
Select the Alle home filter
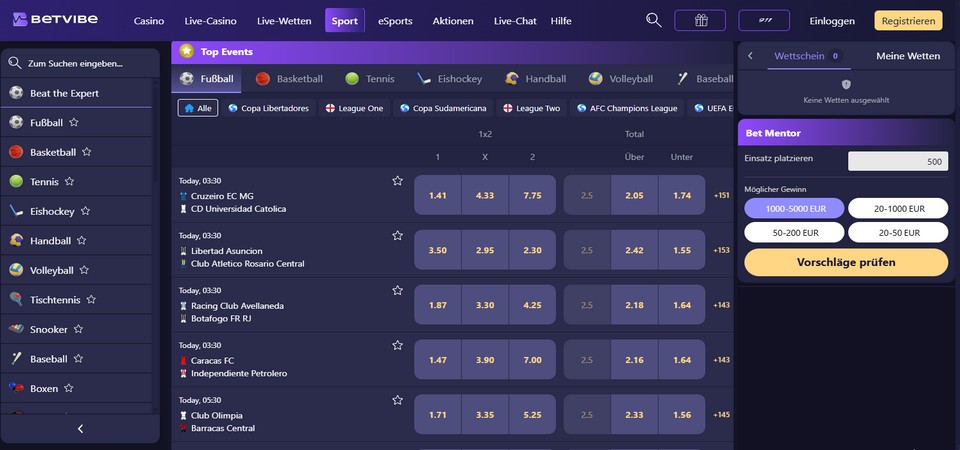click(198, 108)
